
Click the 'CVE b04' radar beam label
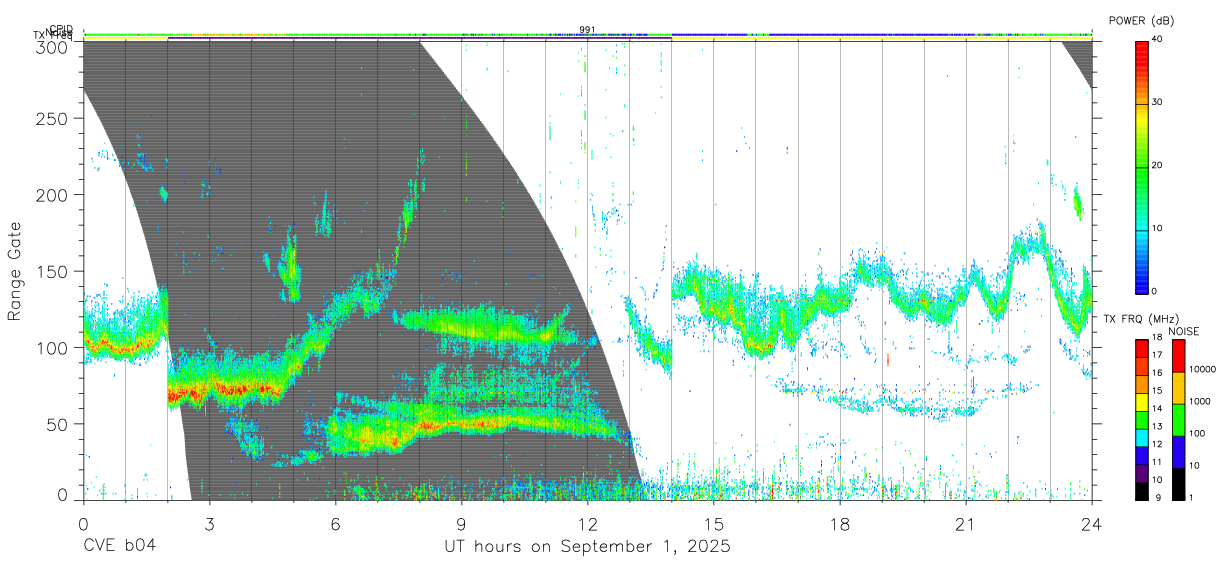click(119, 547)
